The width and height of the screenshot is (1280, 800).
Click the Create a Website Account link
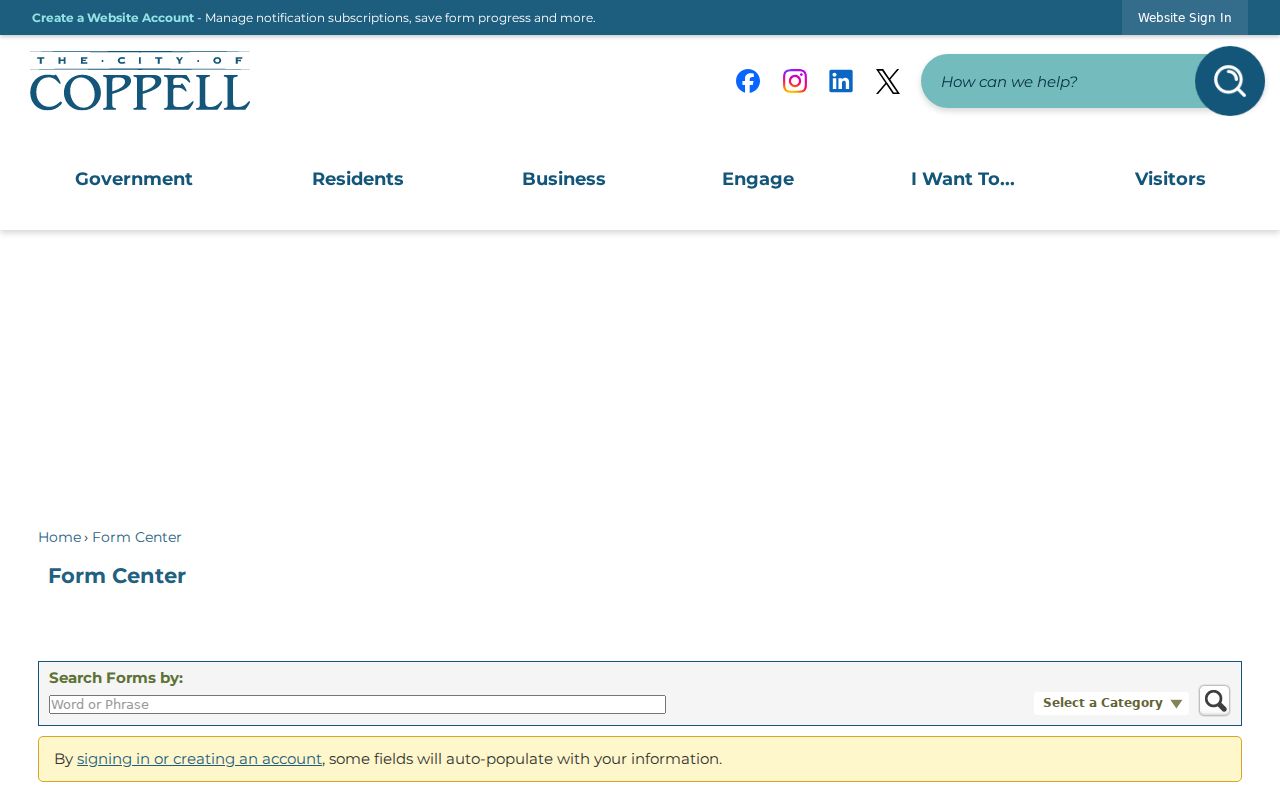[113, 18]
